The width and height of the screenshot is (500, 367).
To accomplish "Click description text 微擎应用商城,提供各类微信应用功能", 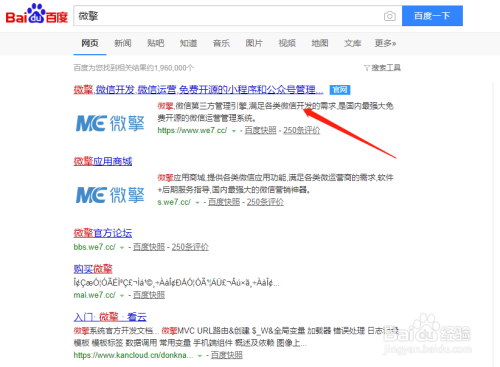I will click(223, 178).
